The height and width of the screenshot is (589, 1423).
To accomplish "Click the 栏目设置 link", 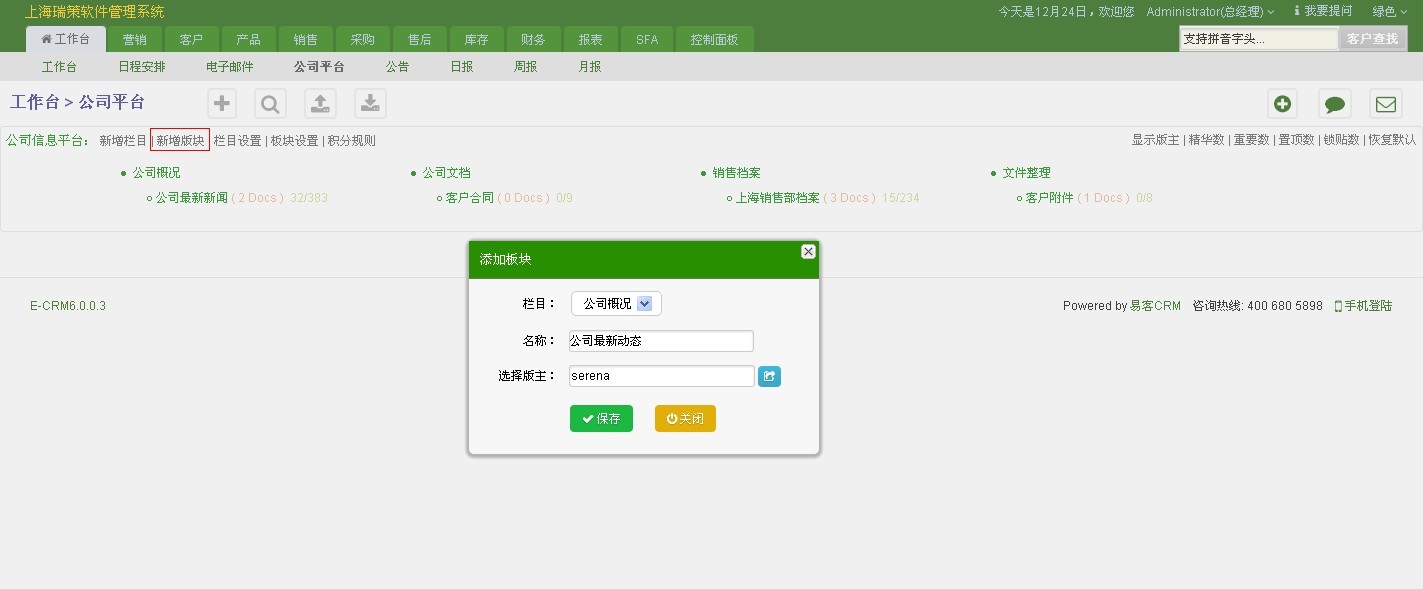I will [x=237, y=141].
